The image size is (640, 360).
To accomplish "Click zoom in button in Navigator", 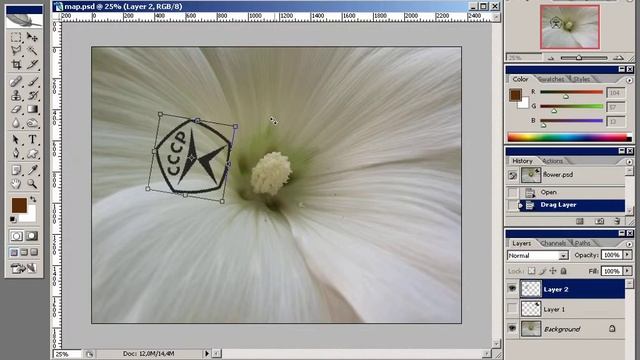I will tap(619, 58).
